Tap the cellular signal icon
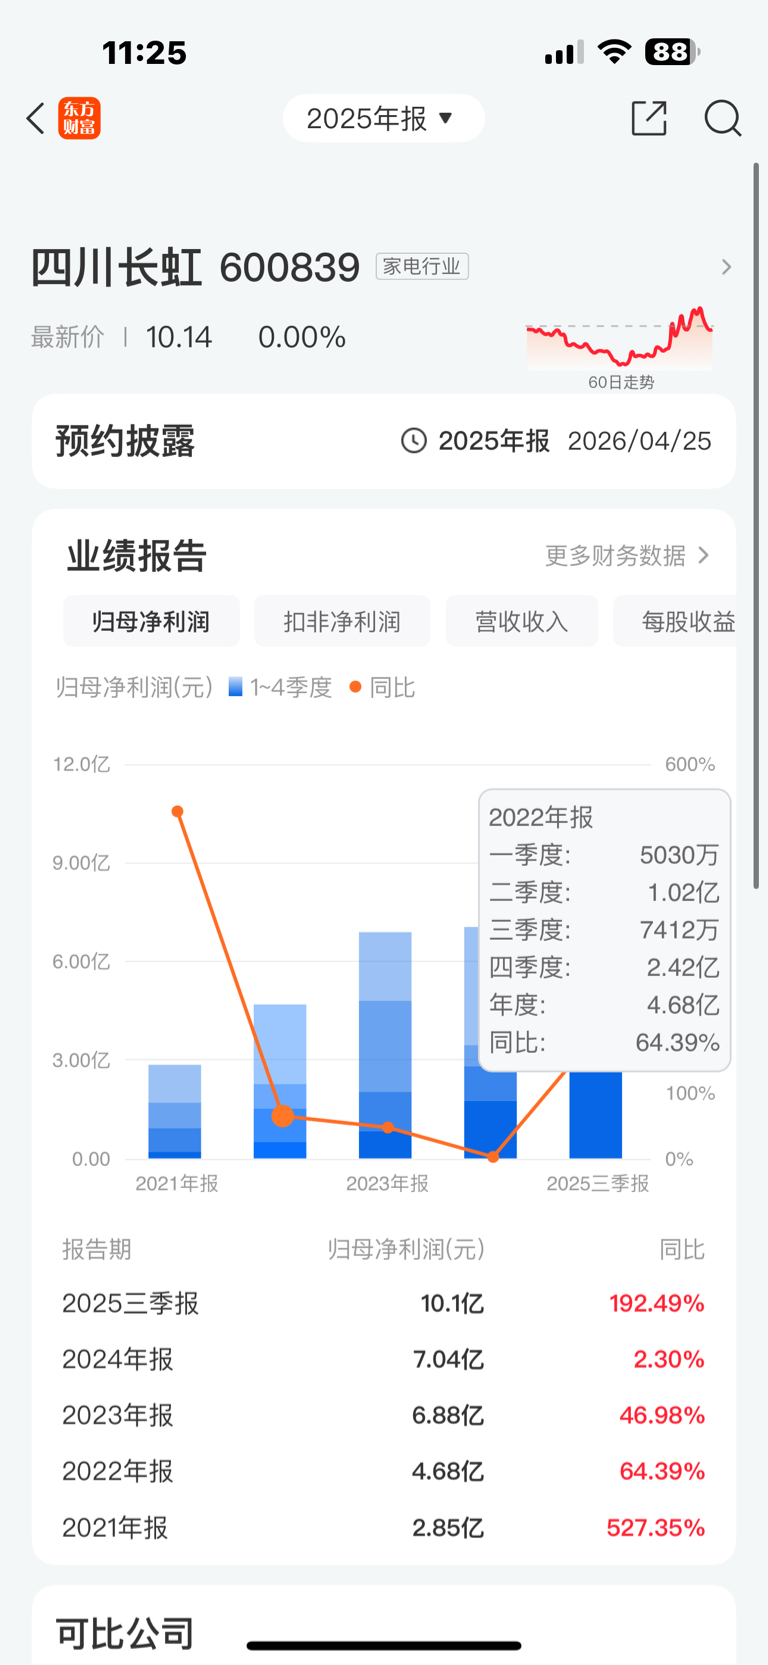The image size is (768, 1665). (563, 52)
